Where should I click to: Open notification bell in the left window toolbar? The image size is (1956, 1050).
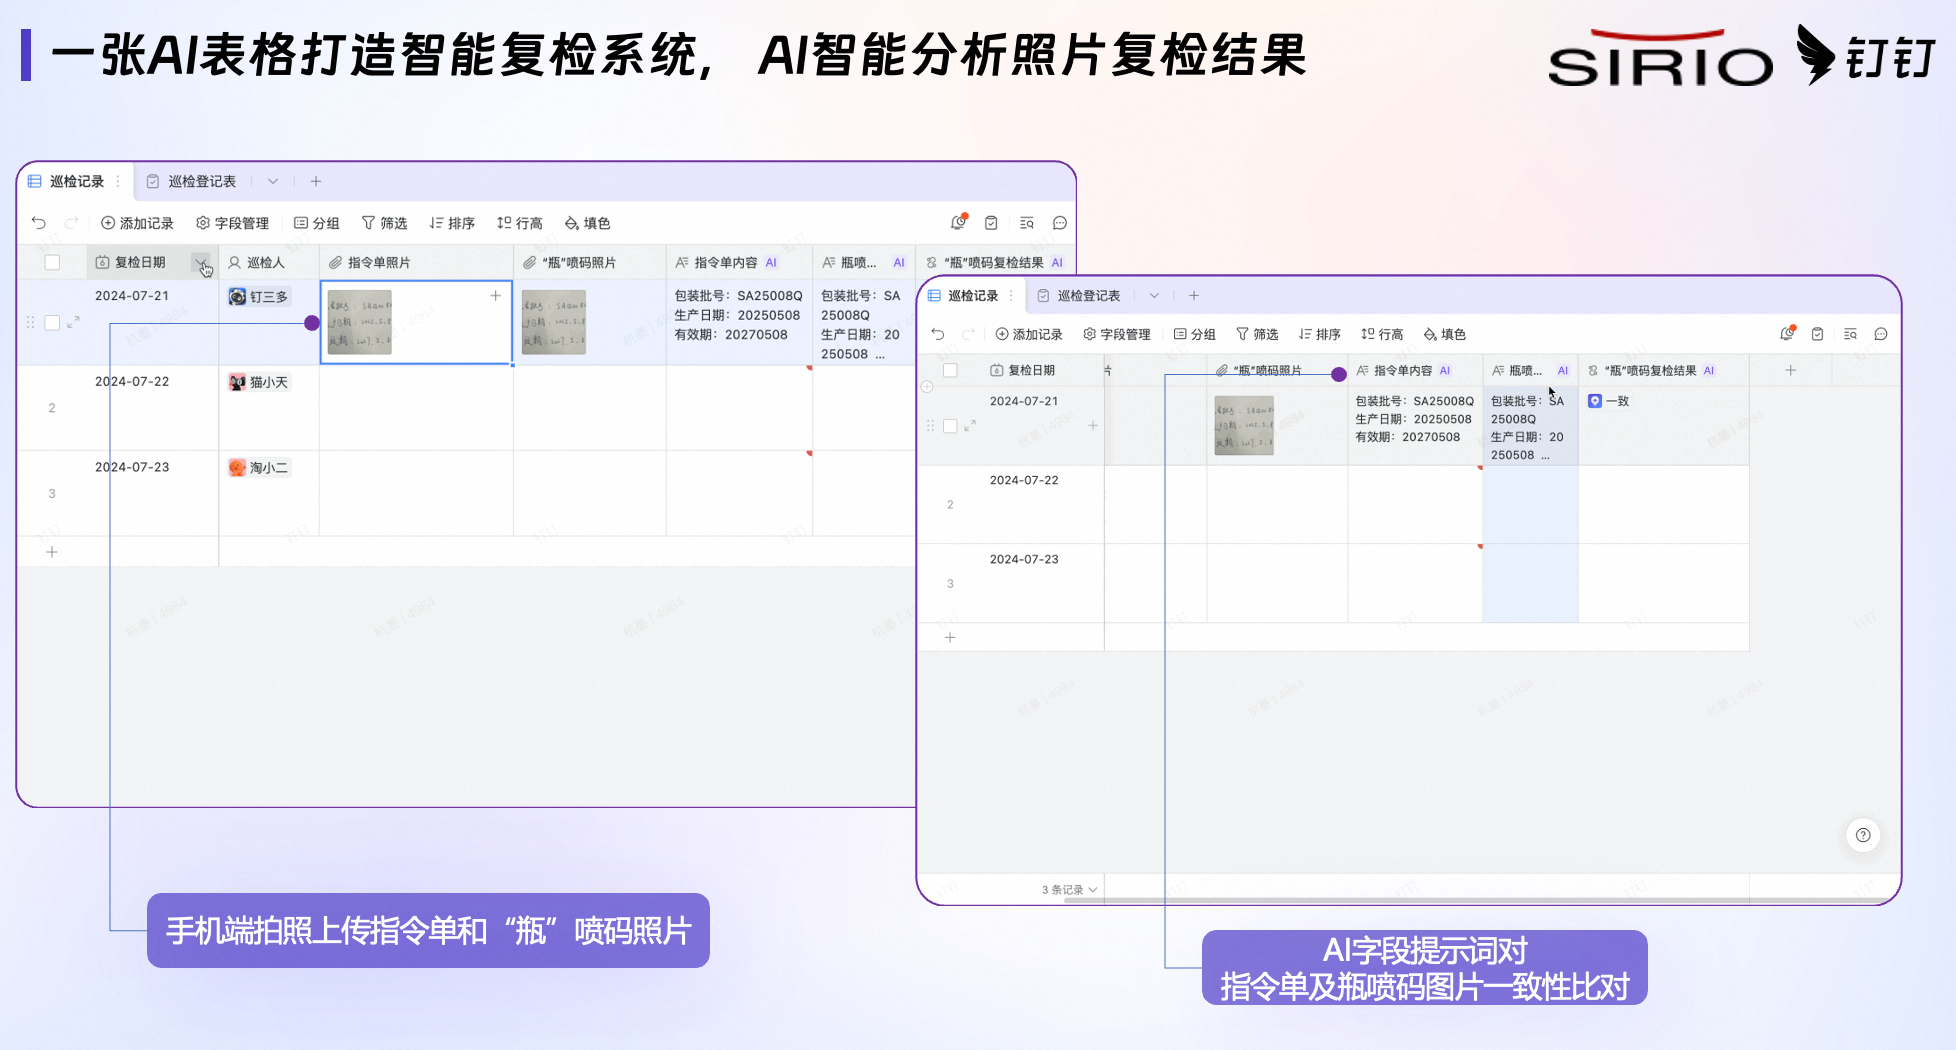958,223
